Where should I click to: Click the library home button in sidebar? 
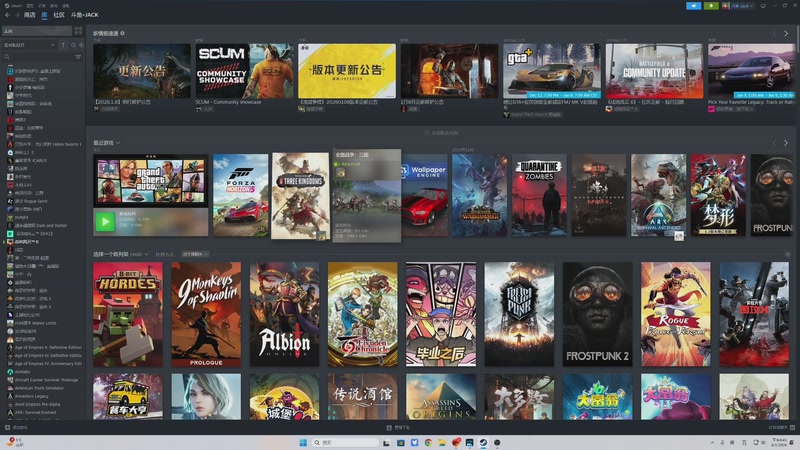coord(37,31)
